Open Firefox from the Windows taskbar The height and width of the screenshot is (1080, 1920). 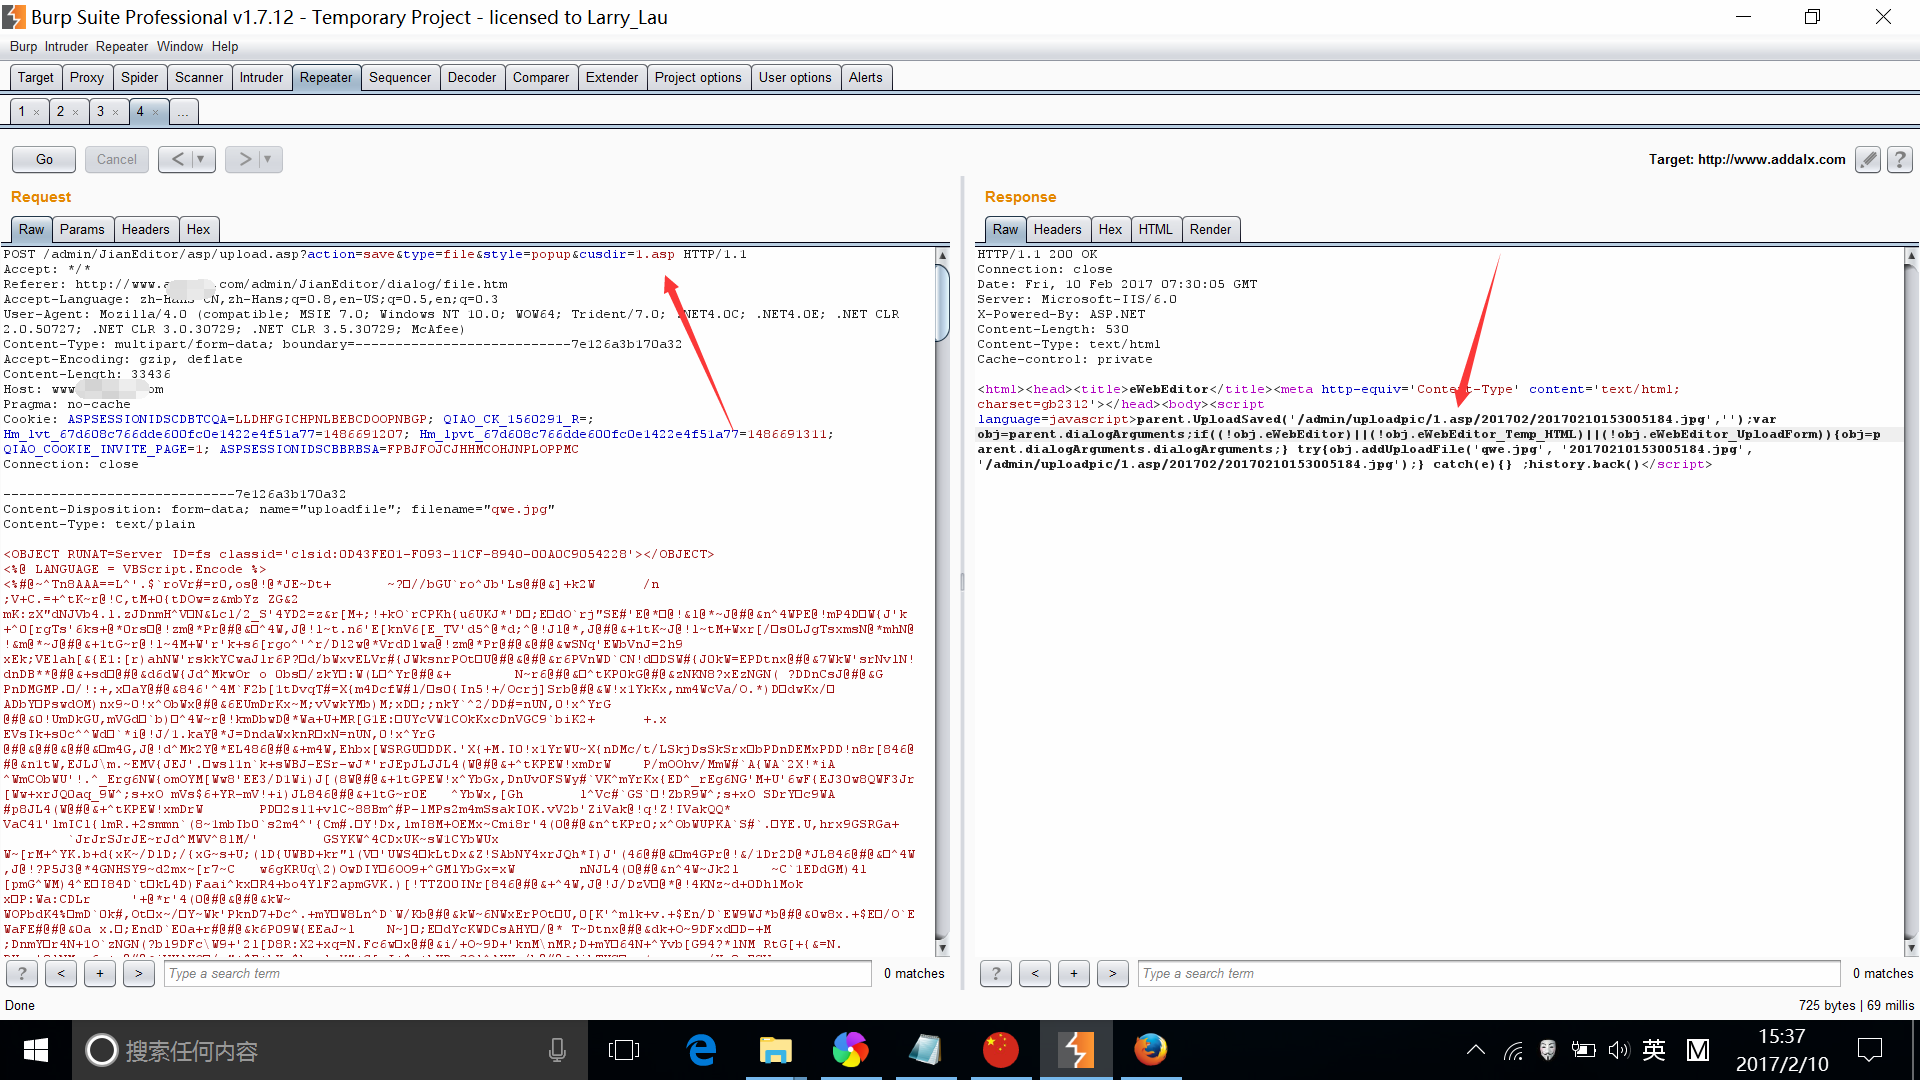pos(1150,1050)
